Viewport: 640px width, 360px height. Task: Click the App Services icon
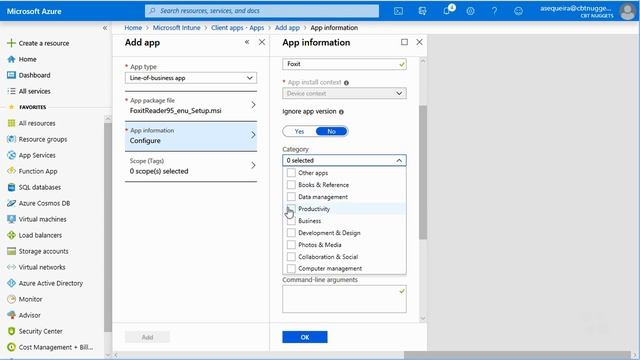click(11, 155)
